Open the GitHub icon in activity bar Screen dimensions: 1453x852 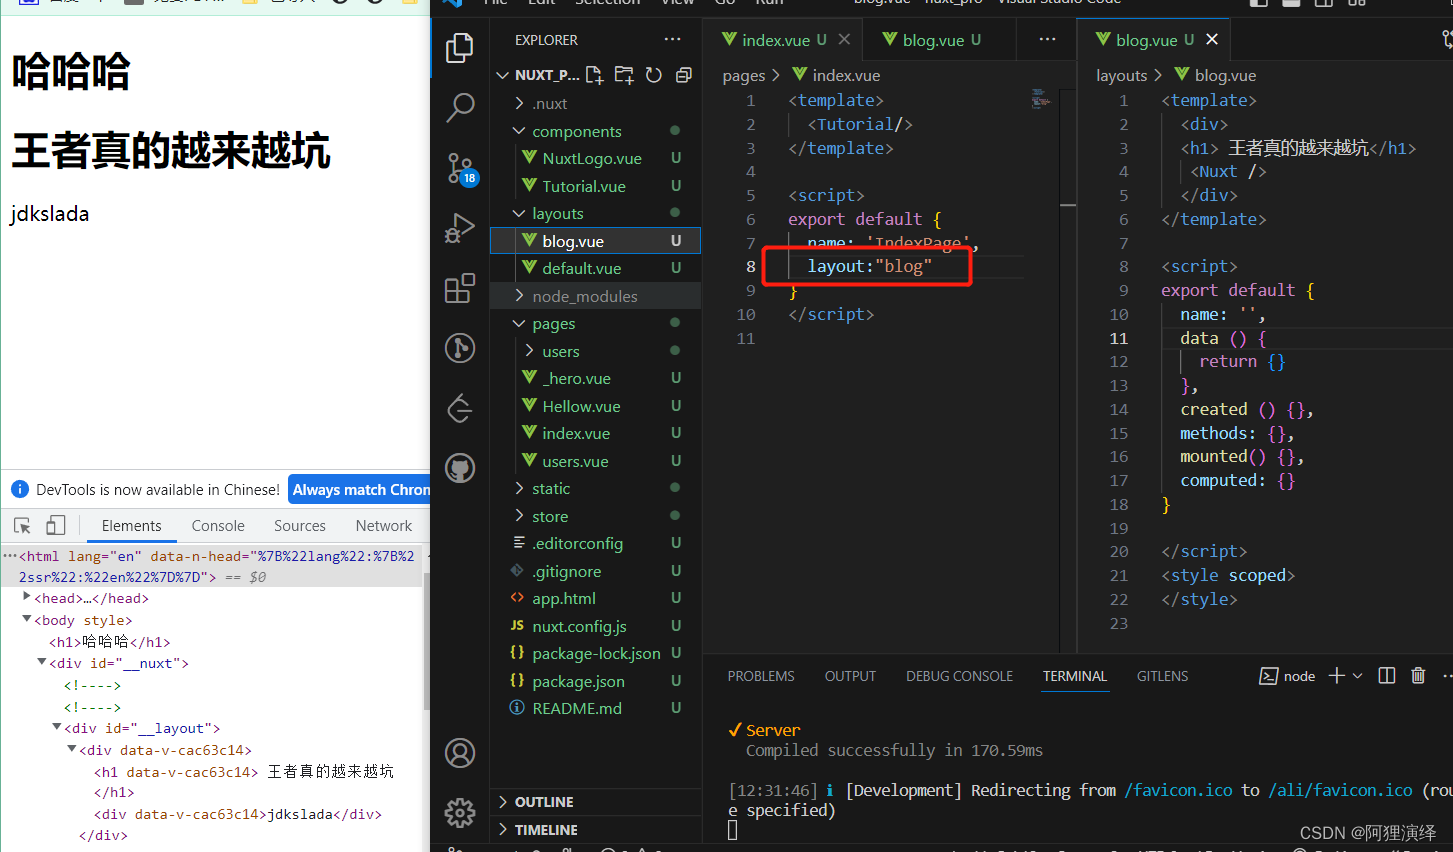click(x=460, y=468)
